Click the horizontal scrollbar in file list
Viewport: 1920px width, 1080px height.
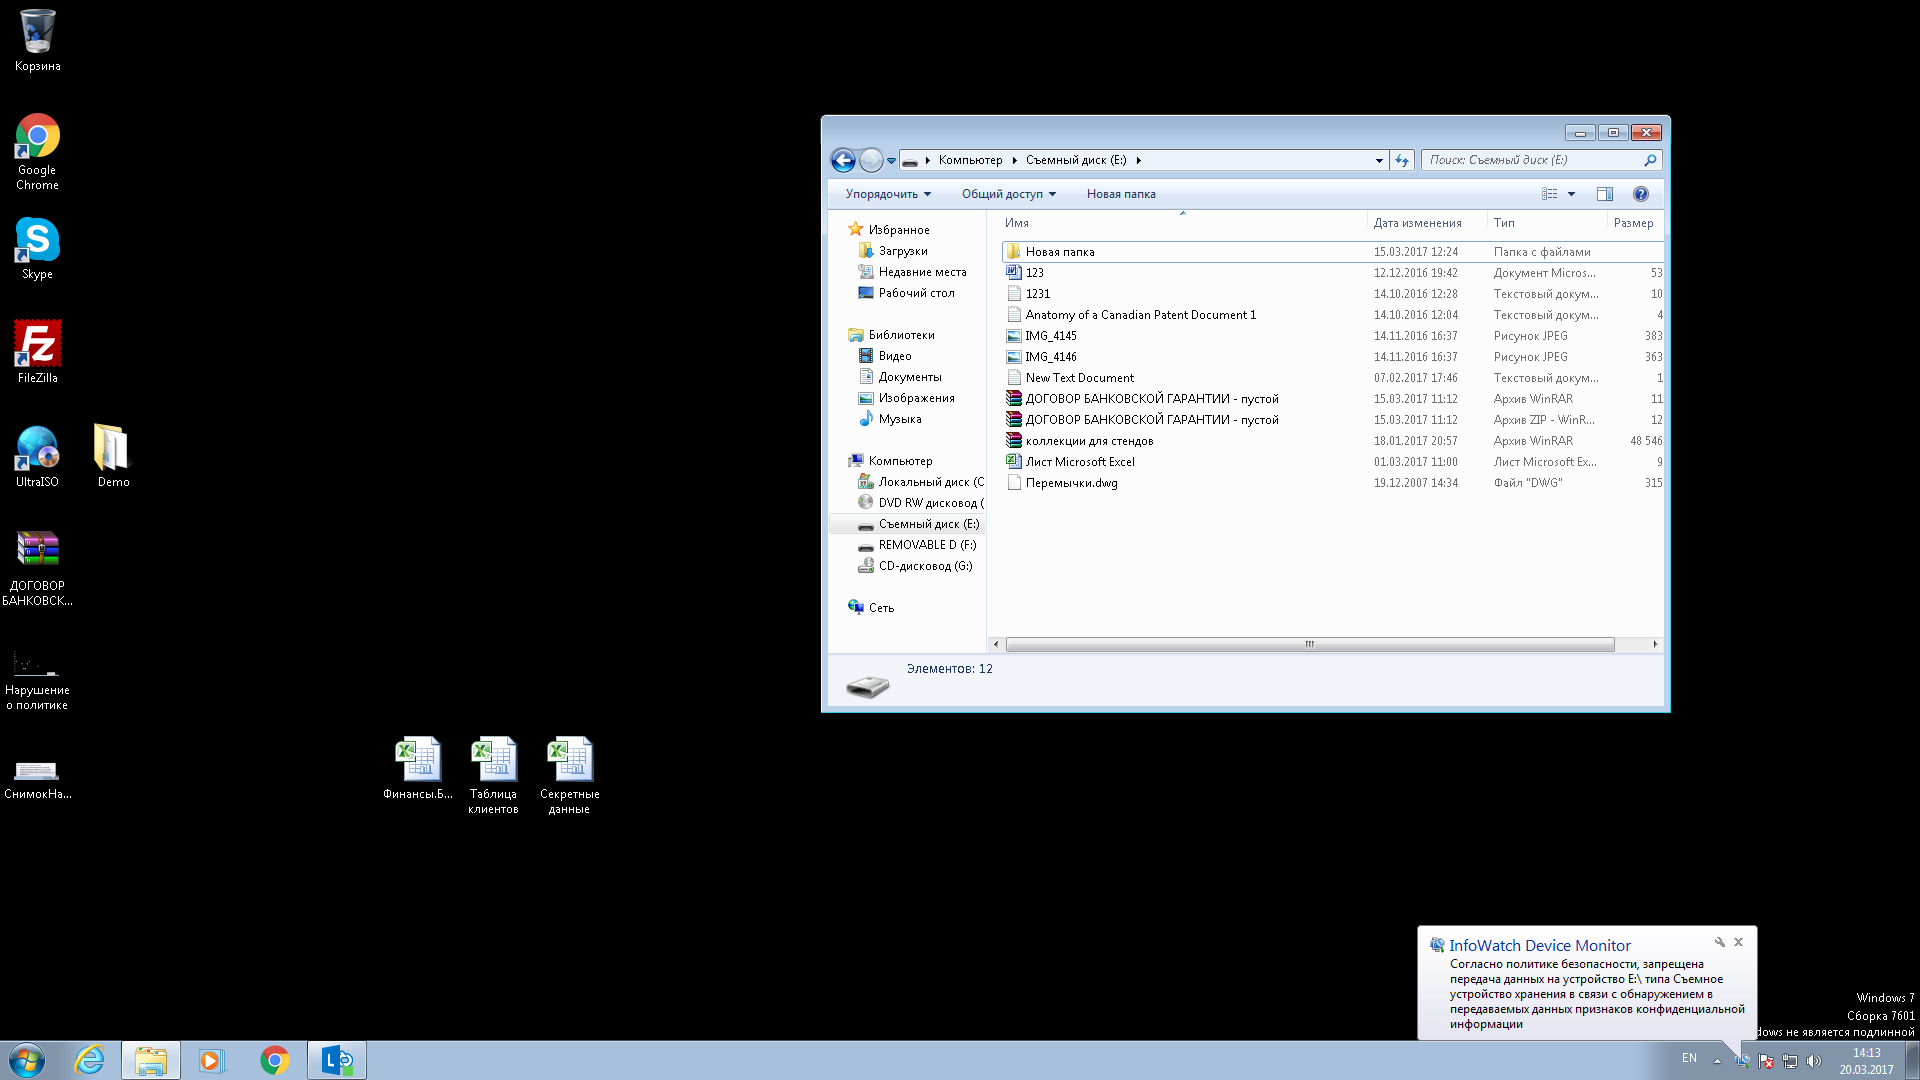click(1309, 644)
